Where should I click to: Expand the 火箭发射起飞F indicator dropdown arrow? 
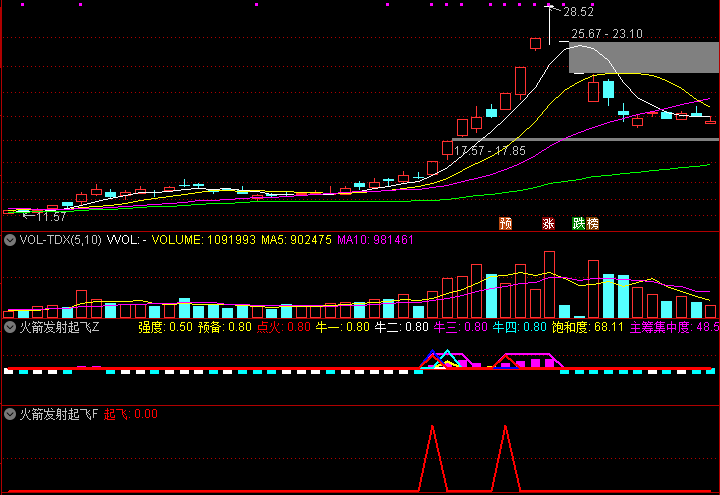click(x=10, y=415)
